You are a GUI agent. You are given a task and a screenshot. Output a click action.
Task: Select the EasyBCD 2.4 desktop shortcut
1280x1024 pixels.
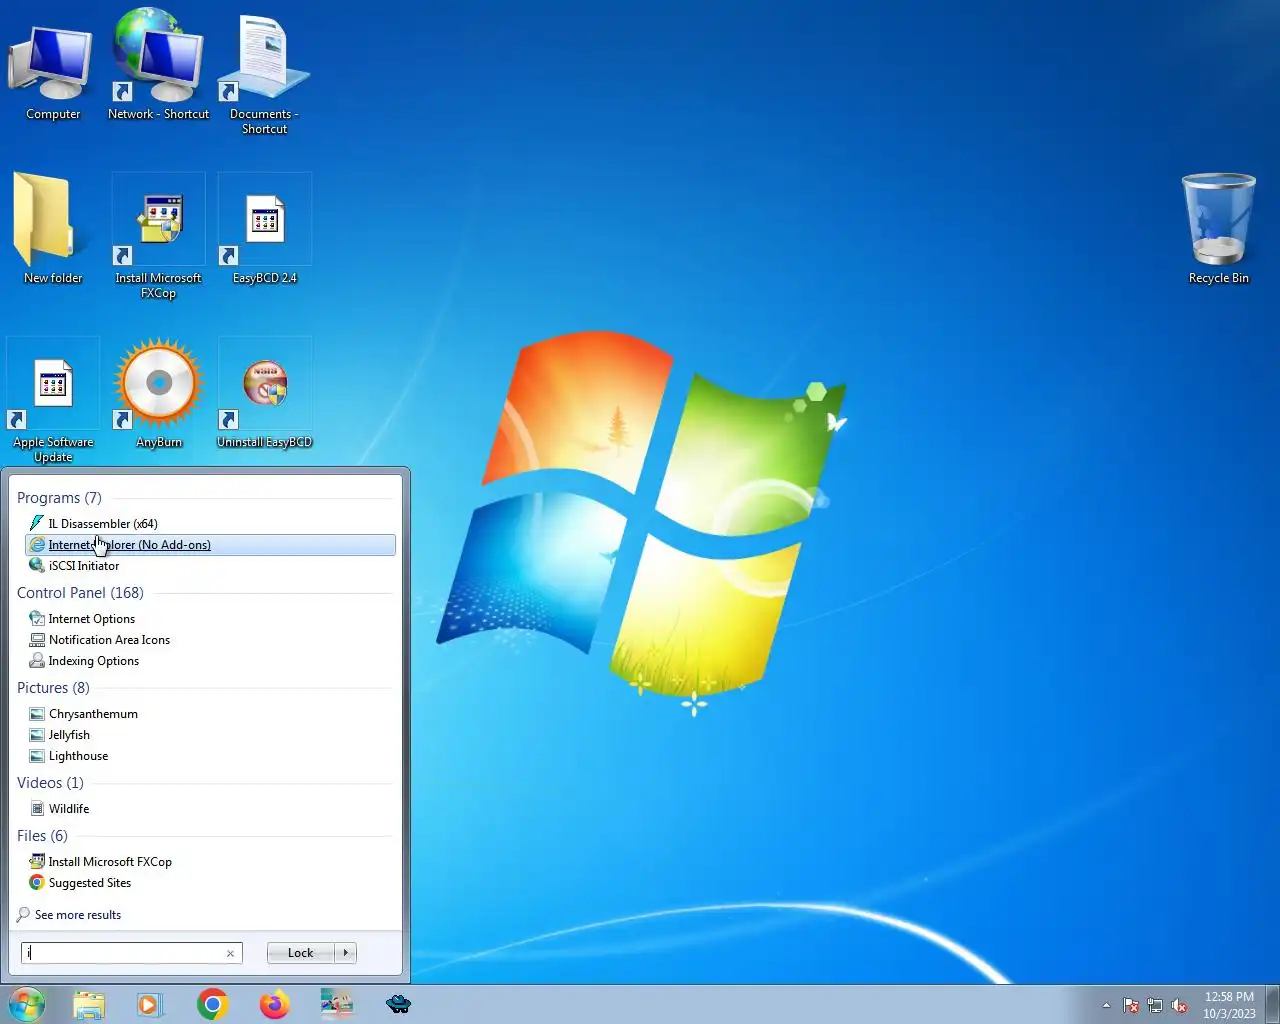[x=265, y=230]
